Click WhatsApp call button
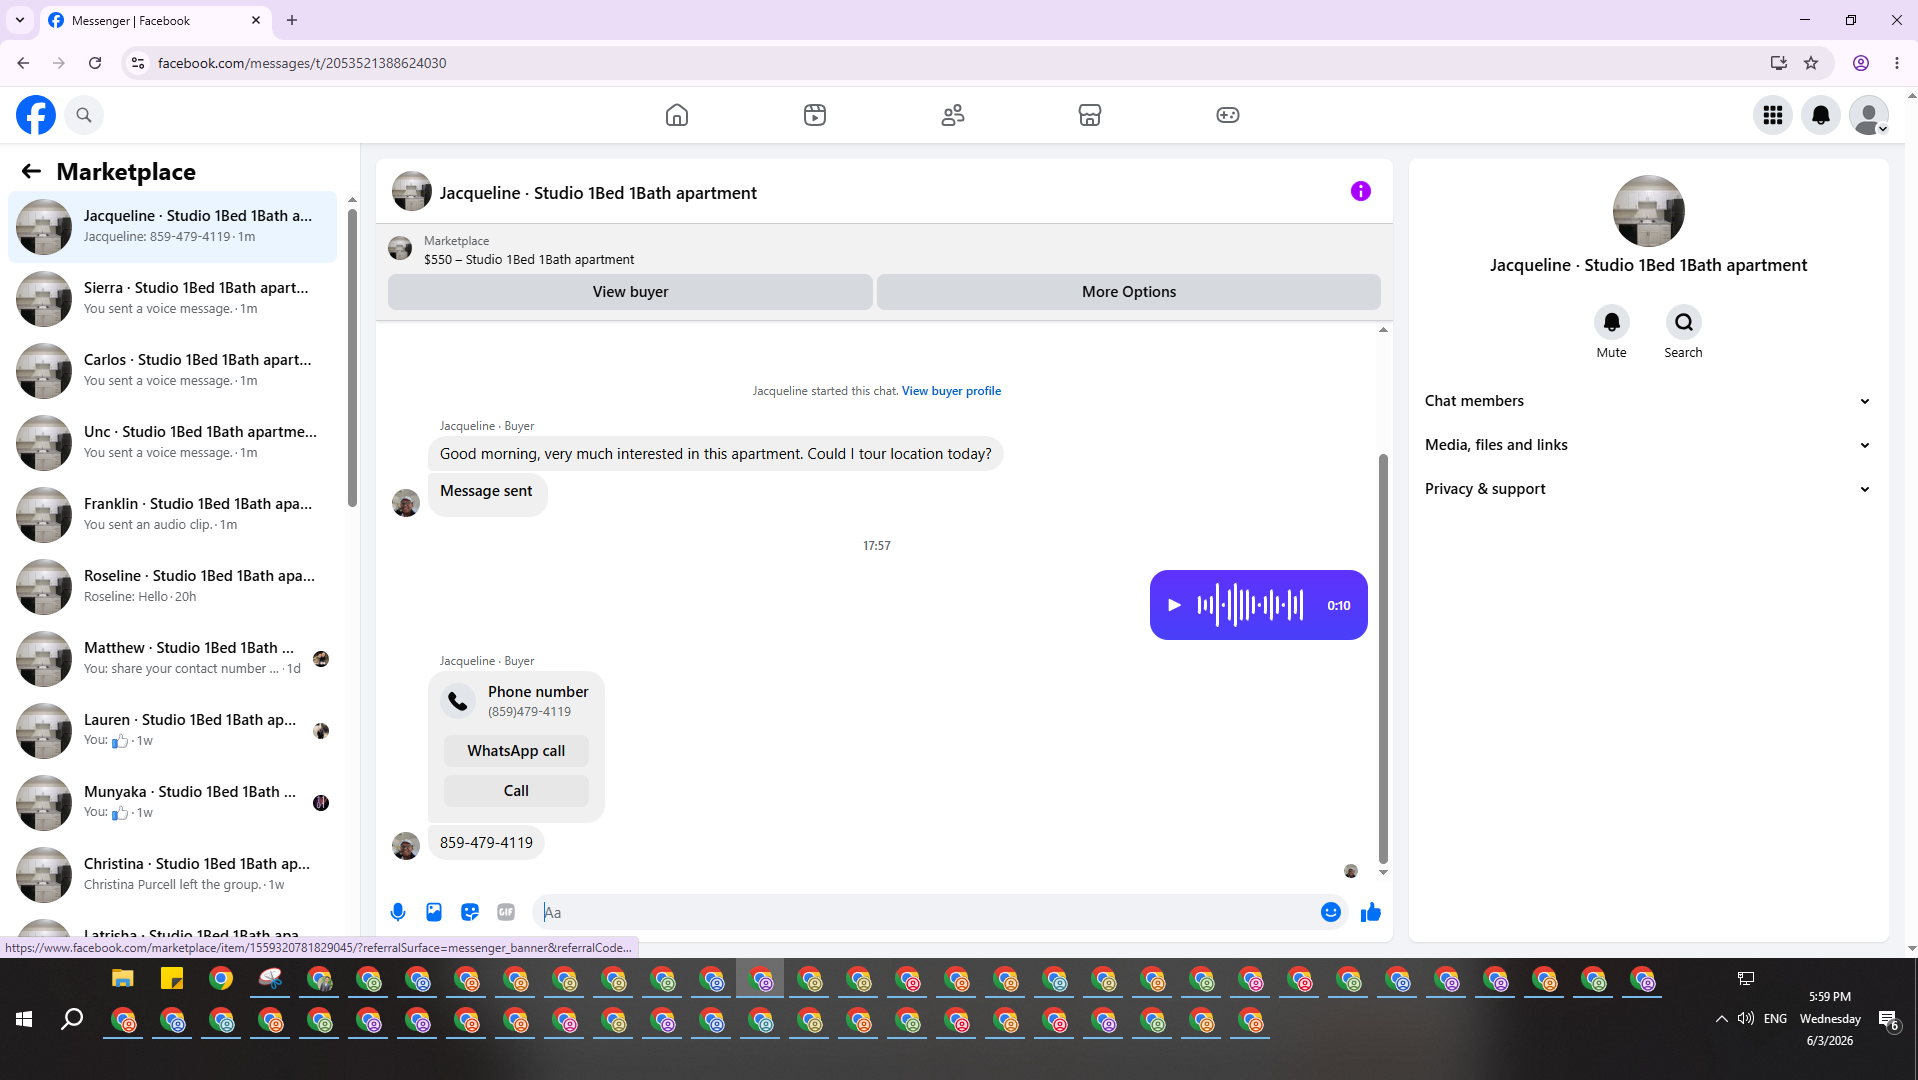The width and height of the screenshot is (1918, 1080). [x=516, y=751]
